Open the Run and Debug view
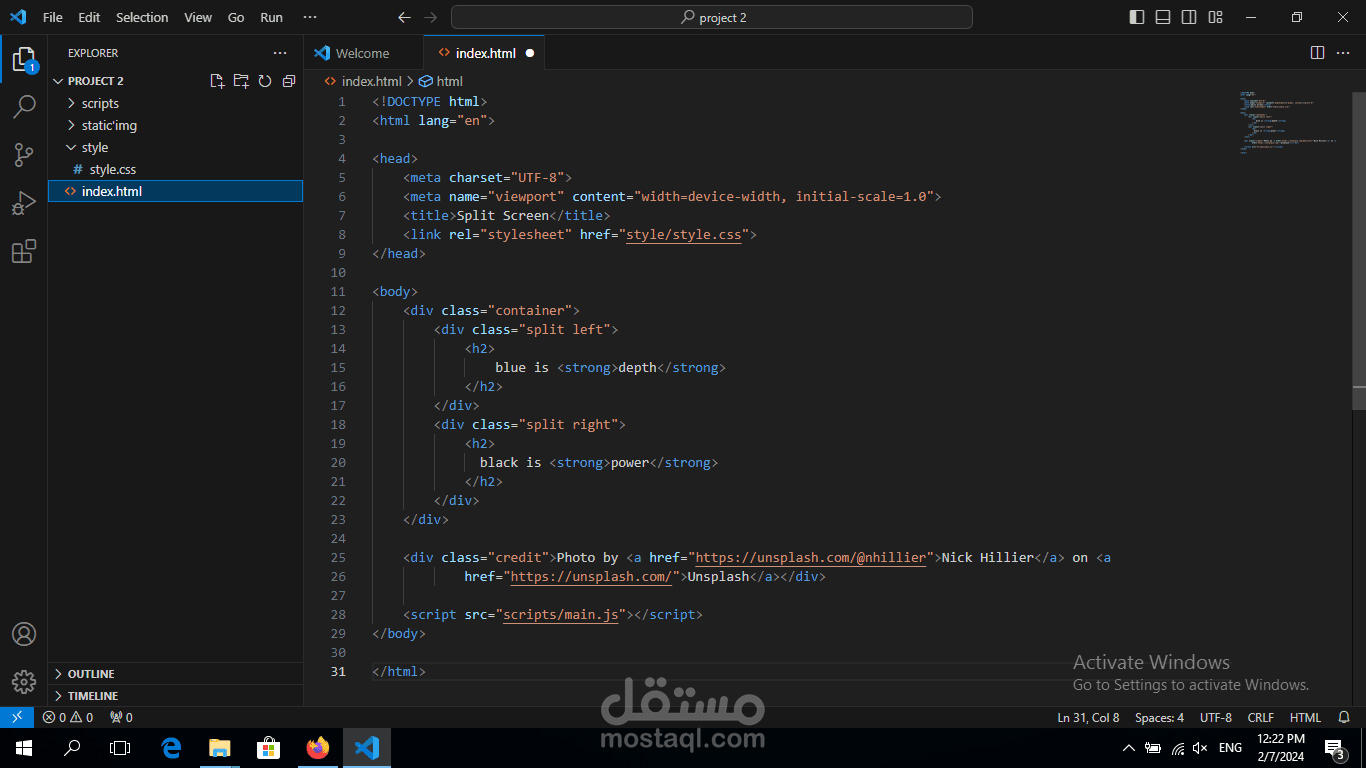 pyautogui.click(x=24, y=203)
